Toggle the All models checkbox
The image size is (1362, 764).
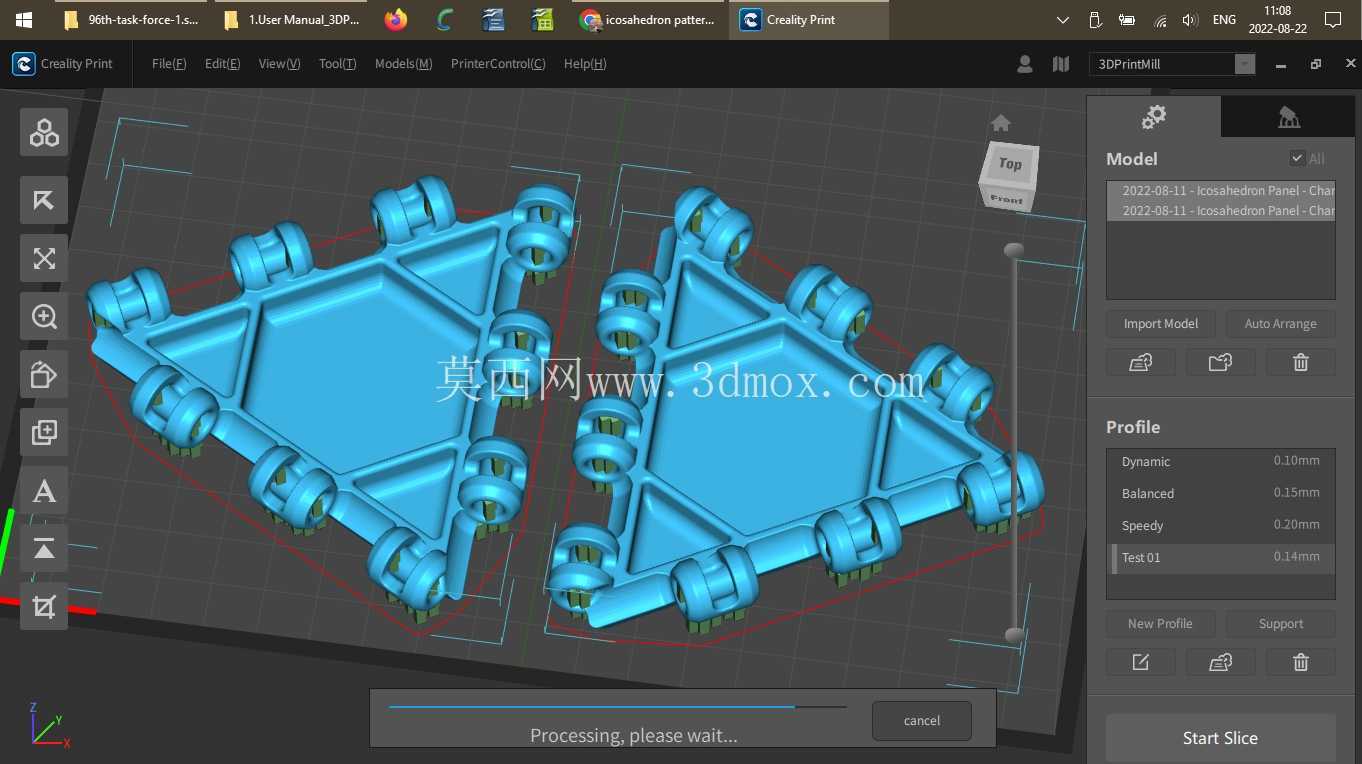tap(1297, 158)
